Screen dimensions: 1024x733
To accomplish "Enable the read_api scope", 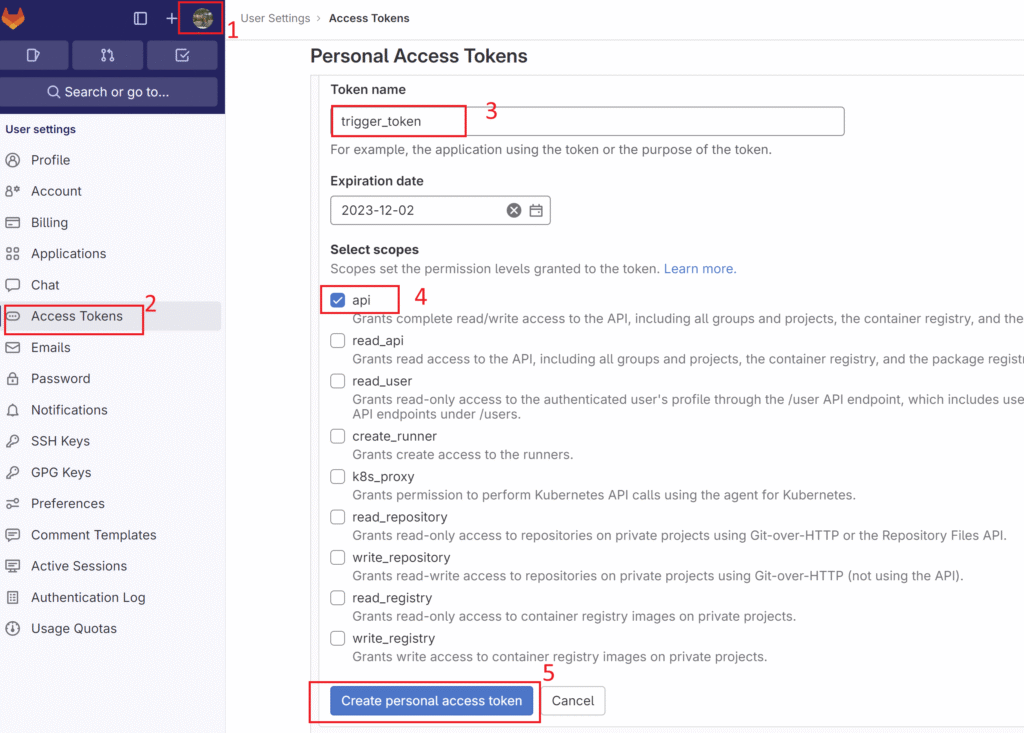I will (x=337, y=340).
